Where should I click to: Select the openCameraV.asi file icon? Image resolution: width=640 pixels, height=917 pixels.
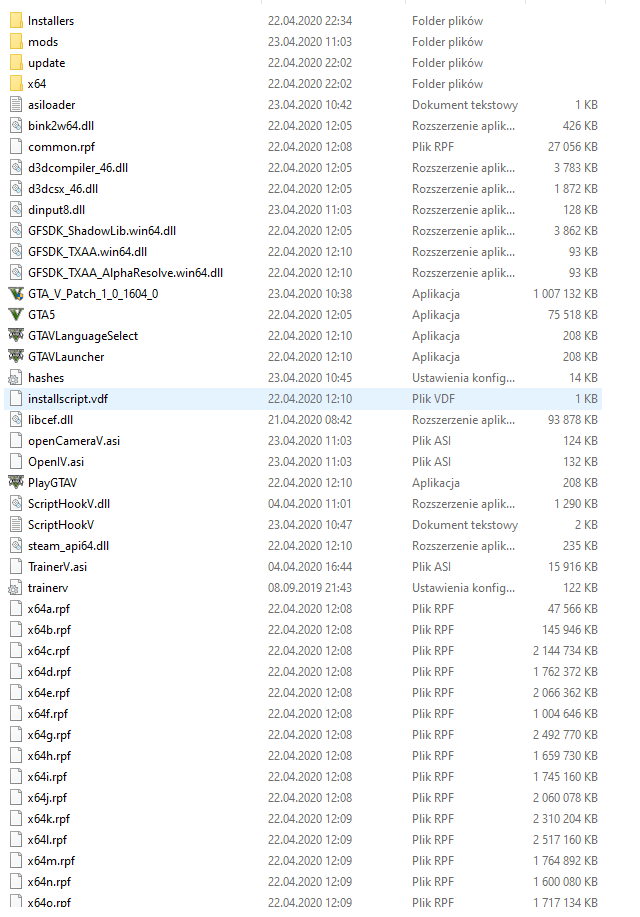point(16,441)
